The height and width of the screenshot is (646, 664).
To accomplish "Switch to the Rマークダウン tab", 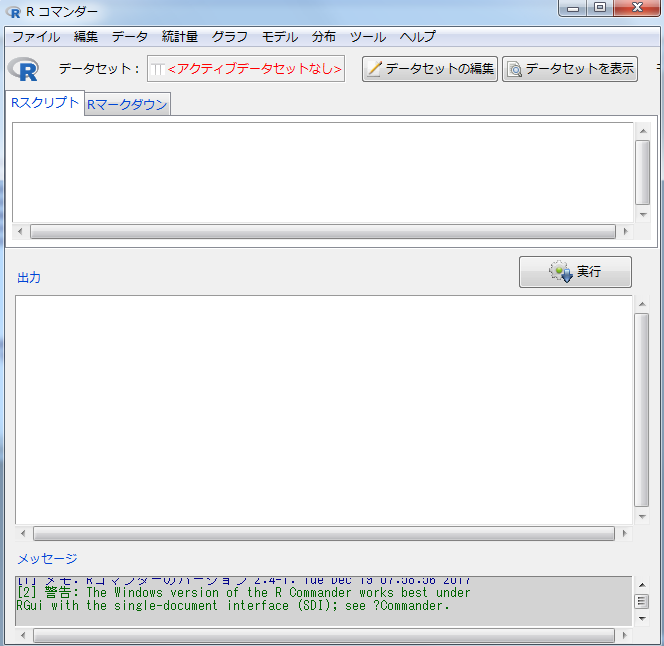I will pos(127,104).
